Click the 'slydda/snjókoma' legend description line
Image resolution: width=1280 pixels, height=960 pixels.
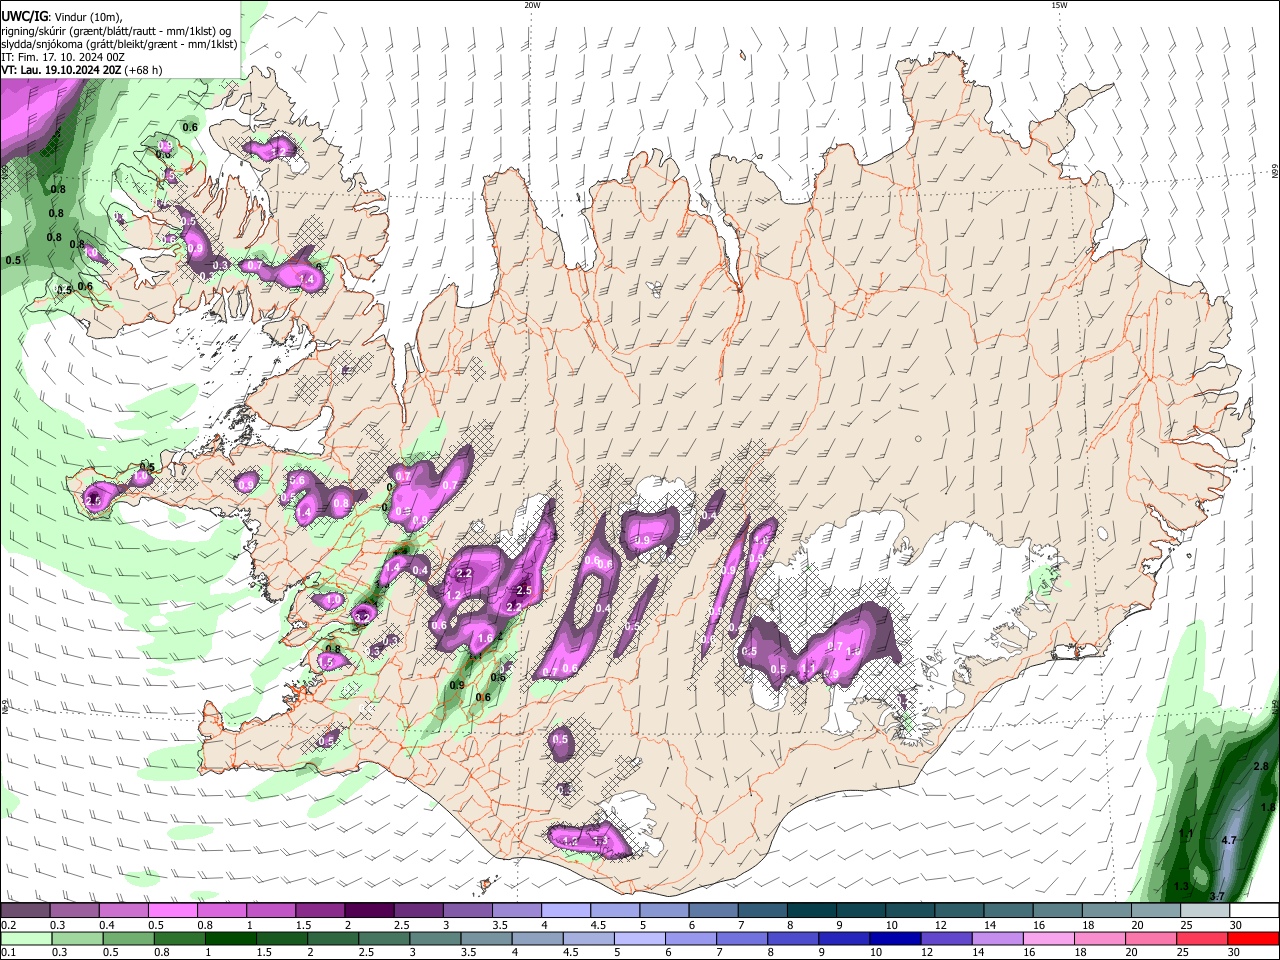tap(119, 44)
